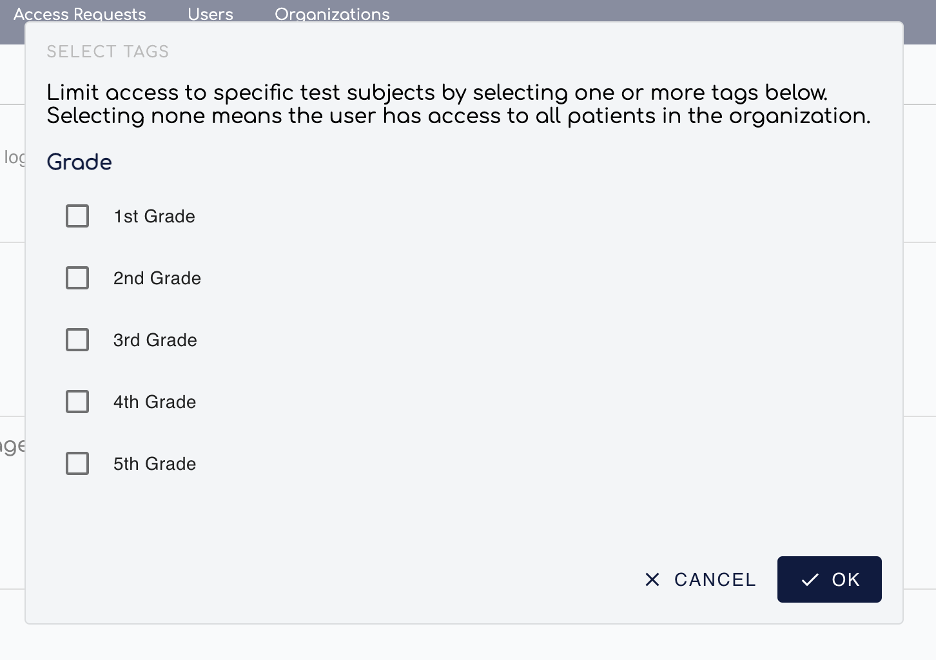Click the CANCEL button text

pyautogui.click(x=715, y=580)
